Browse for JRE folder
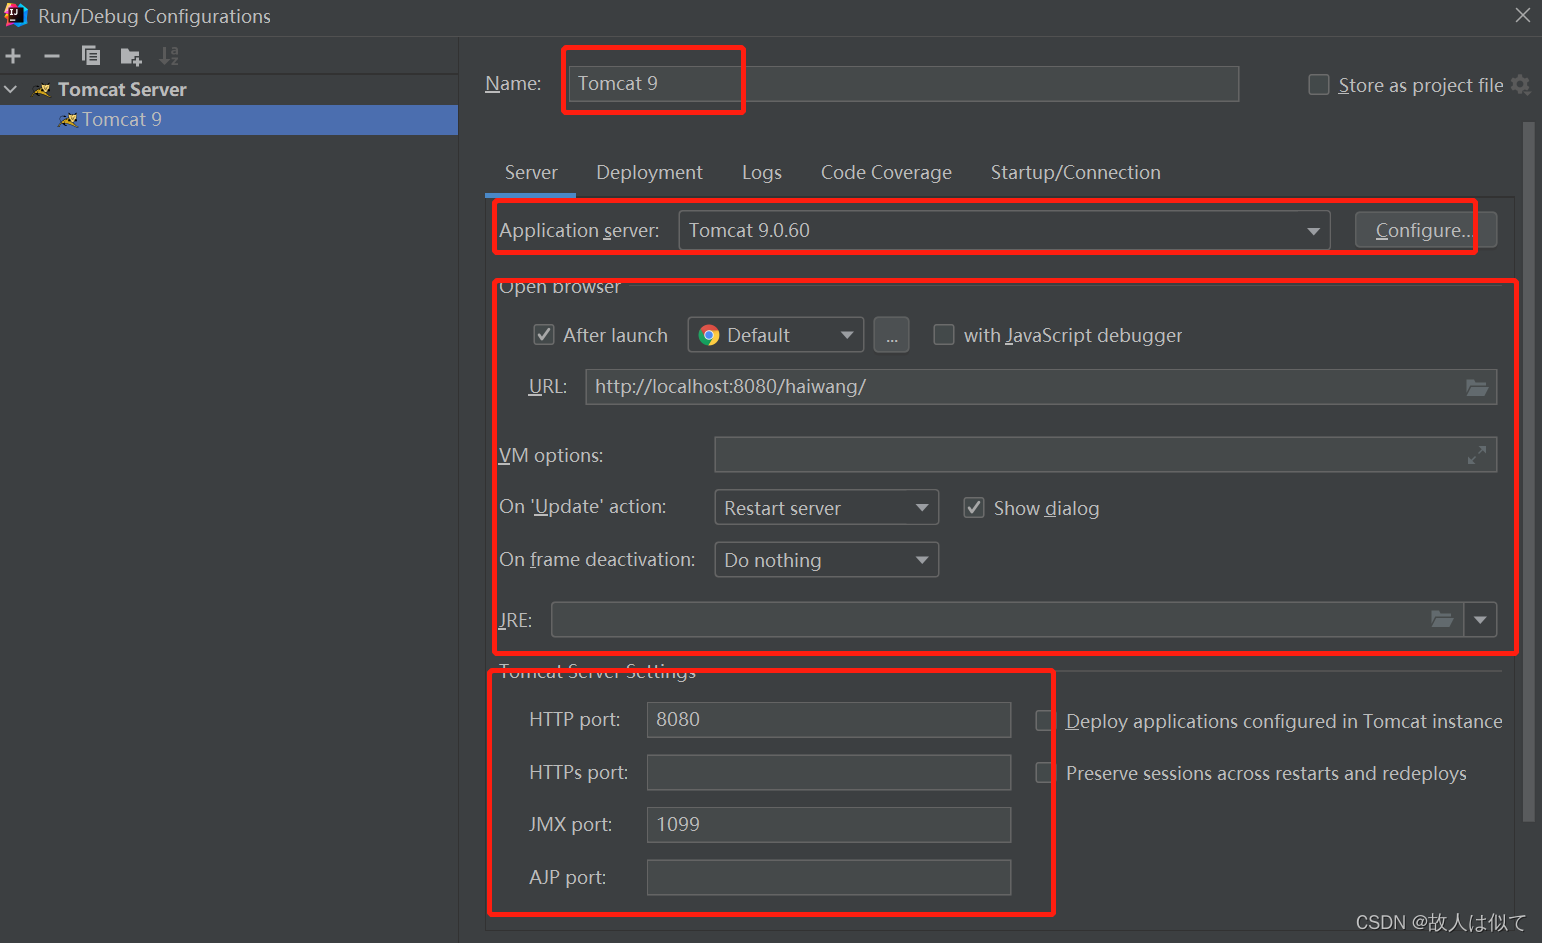This screenshot has height=943, width=1542. (1442, 619)
